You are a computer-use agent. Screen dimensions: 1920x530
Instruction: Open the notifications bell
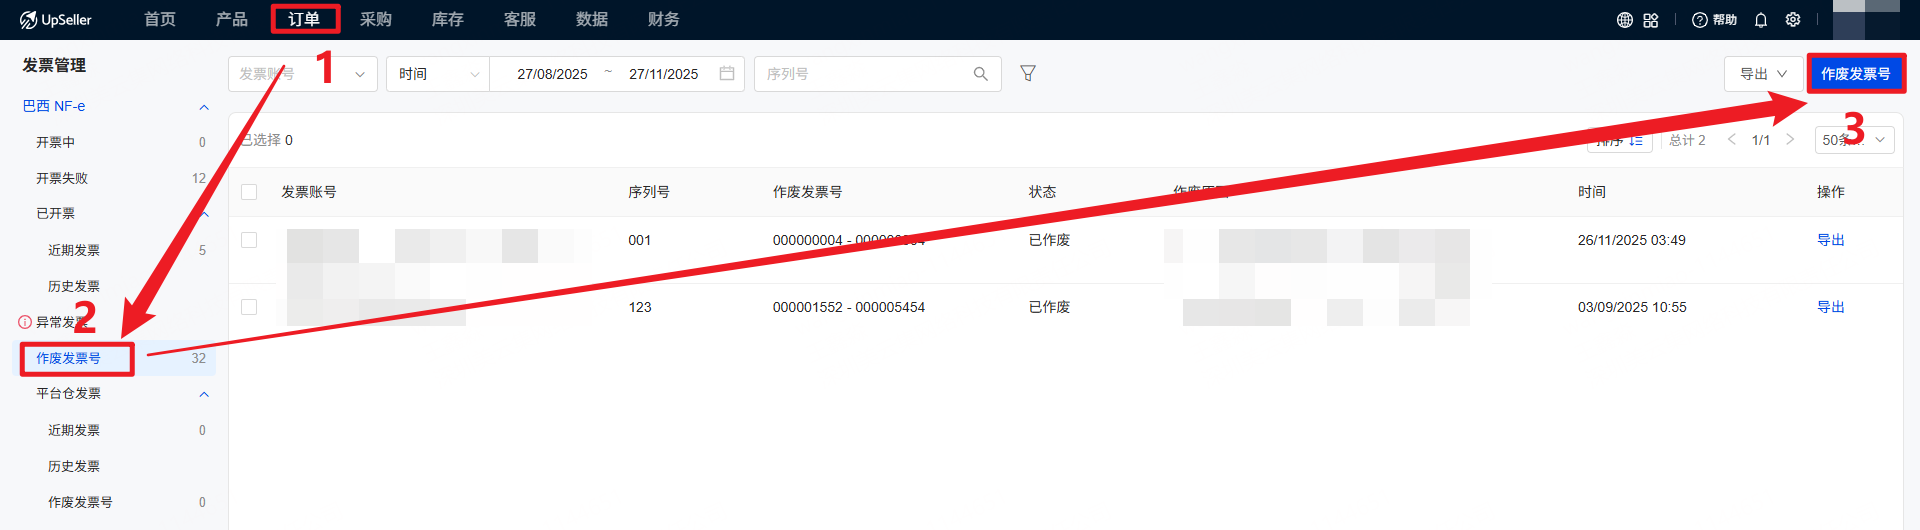(x=1761, y=20)
